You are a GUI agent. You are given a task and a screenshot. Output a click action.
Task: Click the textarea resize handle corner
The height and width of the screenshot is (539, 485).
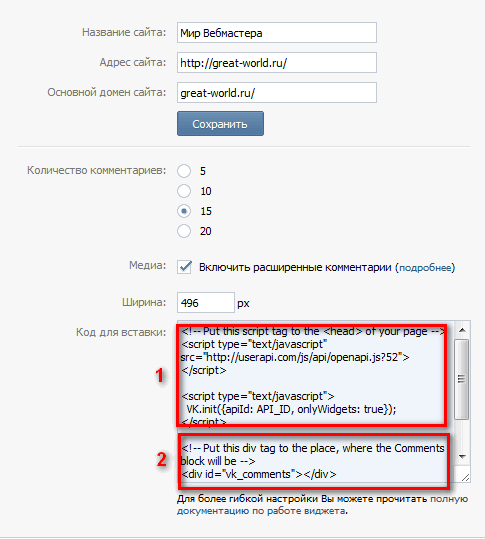pos(465,477)
